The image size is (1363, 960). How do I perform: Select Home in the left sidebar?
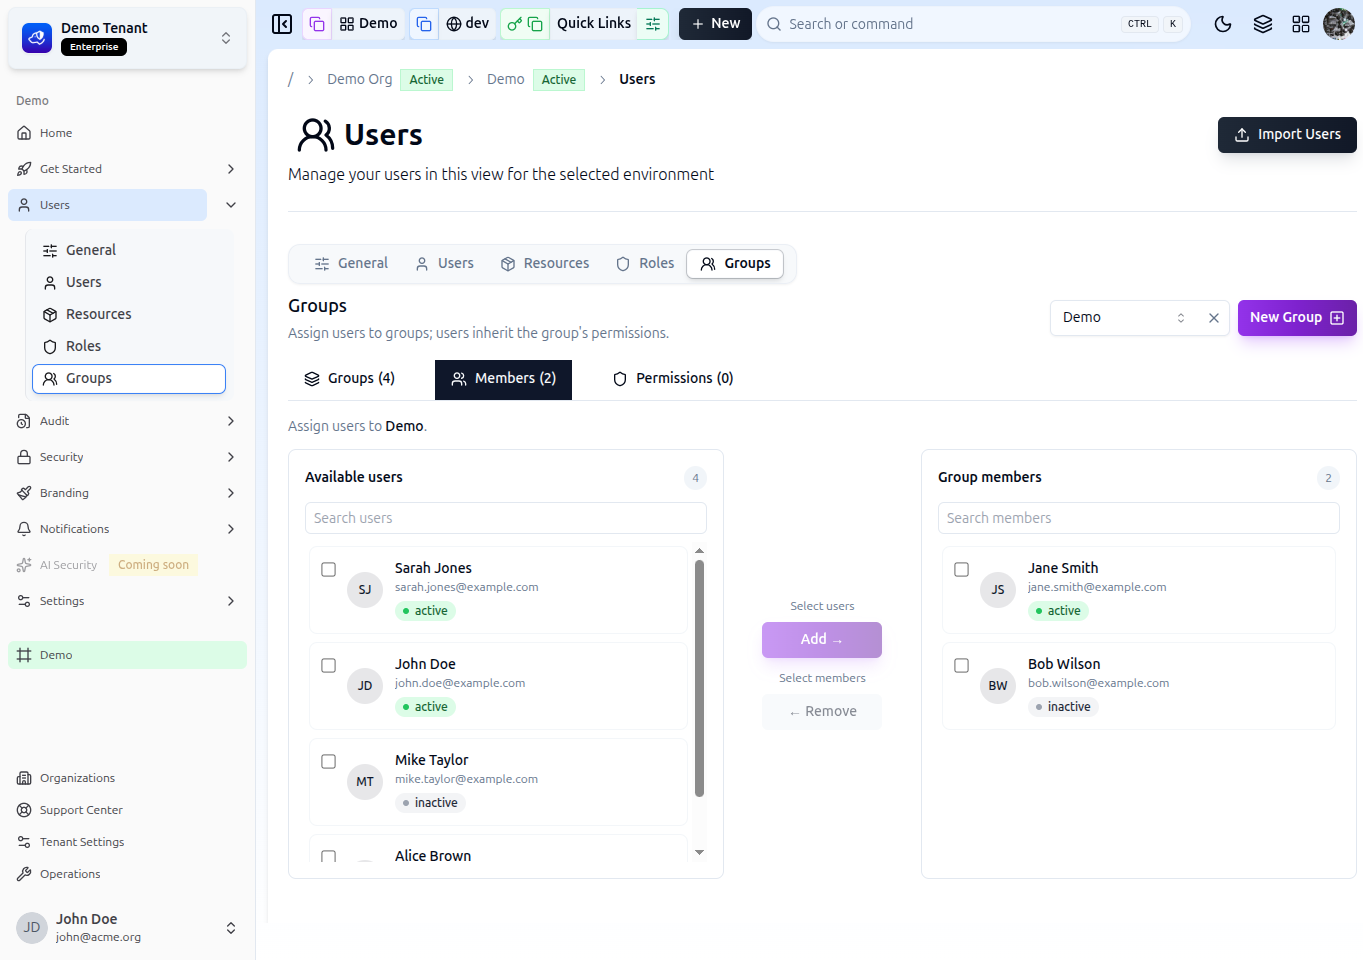57,132
